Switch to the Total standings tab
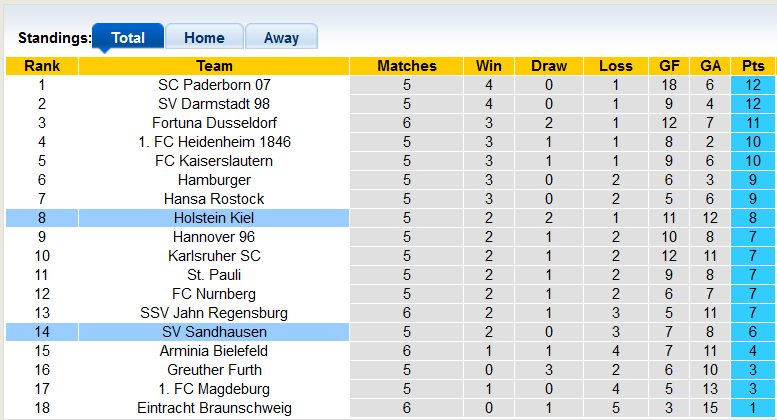The width and height of the screenshot is (777, 420). pyautogui.click(x=128, y=37)
